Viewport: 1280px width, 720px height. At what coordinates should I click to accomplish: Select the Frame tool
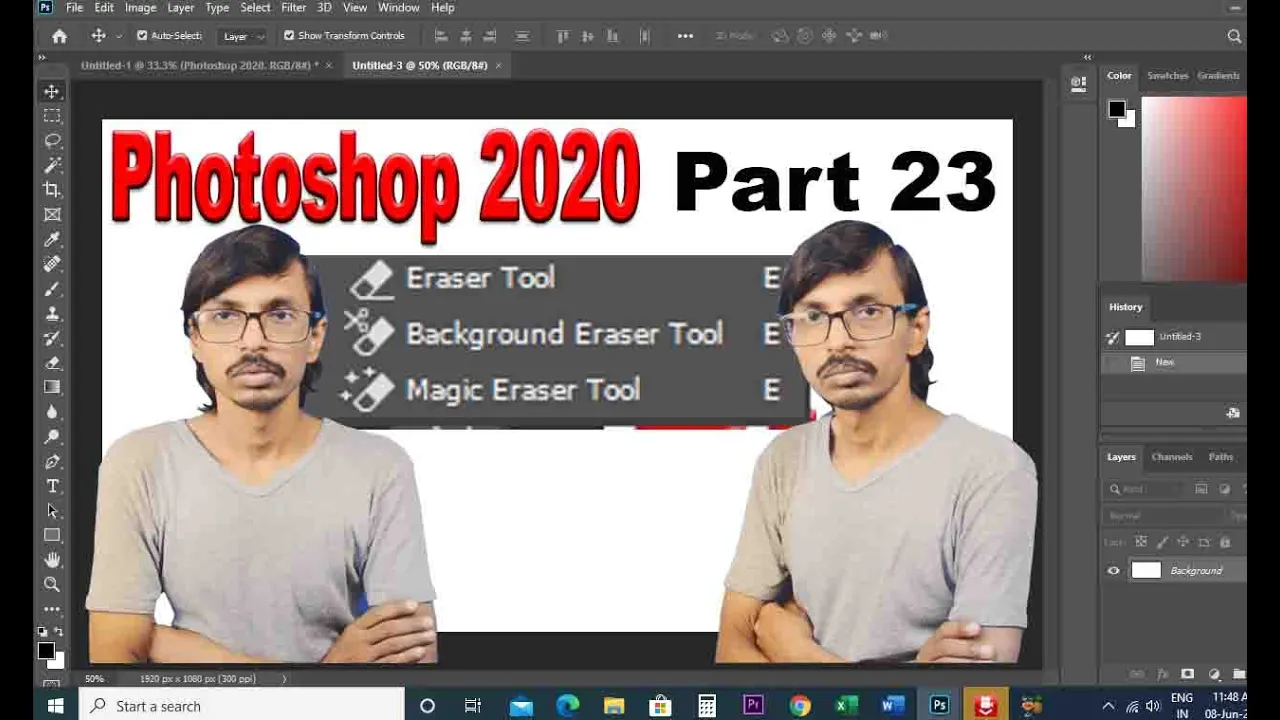tap(52, 214)
